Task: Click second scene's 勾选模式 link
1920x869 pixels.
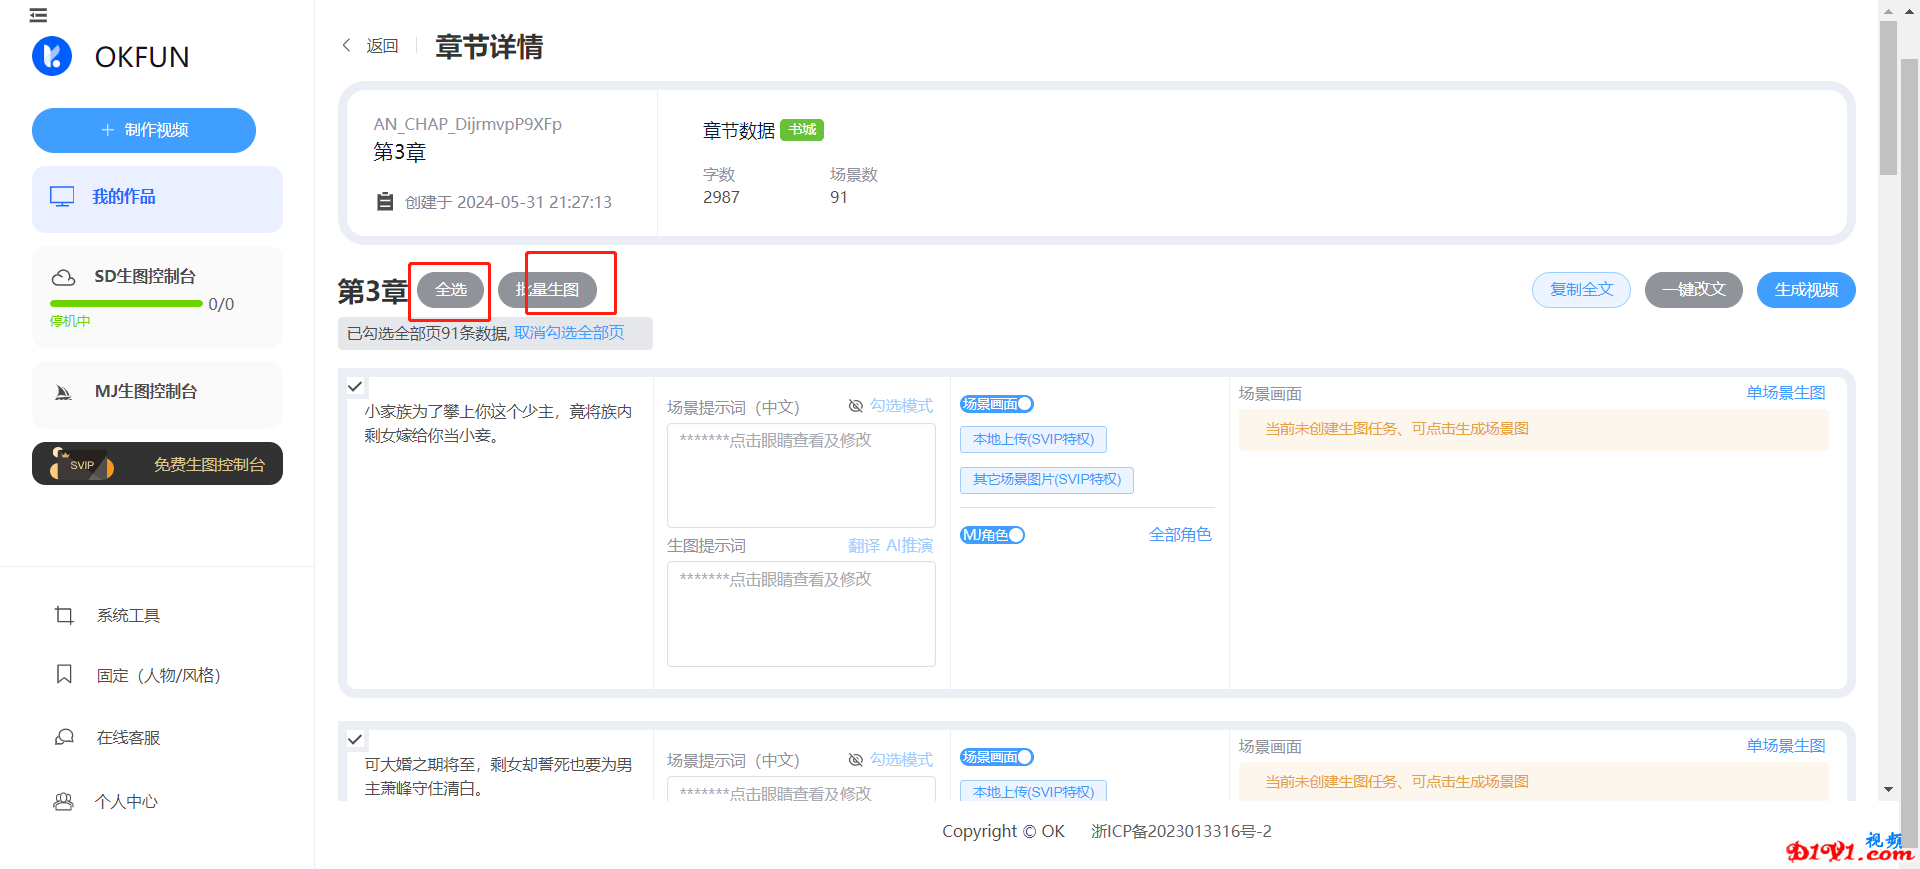Action: point(901,760)
